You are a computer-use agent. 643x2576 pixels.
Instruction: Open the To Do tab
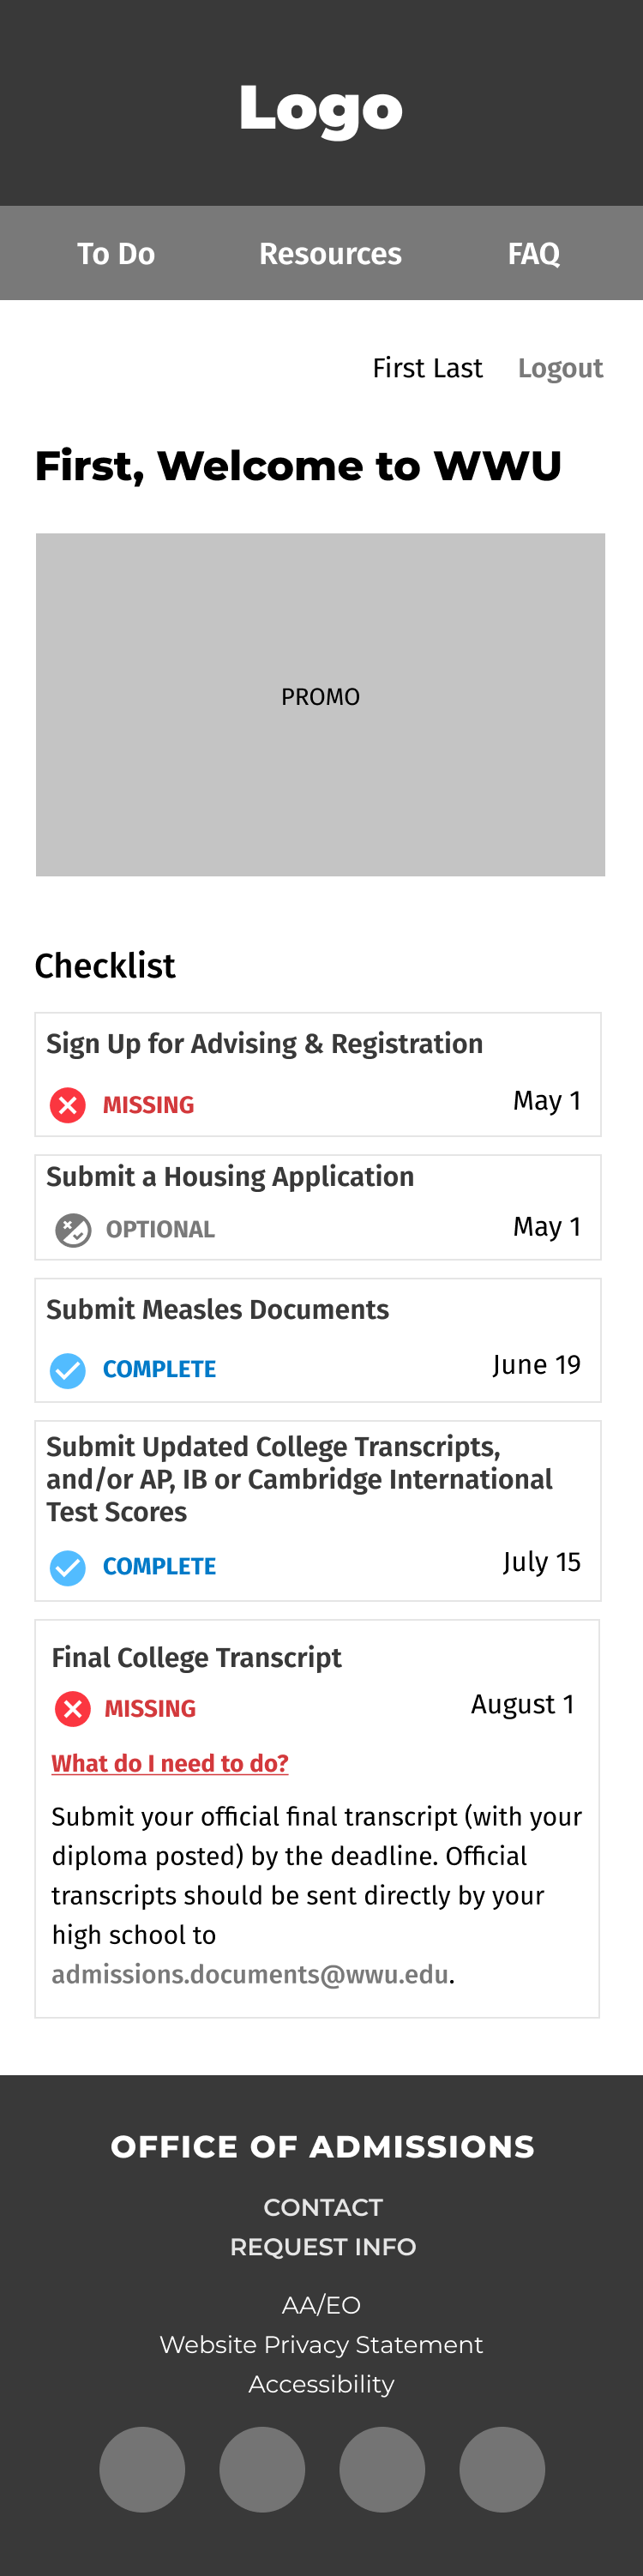(x=116, y=254)
